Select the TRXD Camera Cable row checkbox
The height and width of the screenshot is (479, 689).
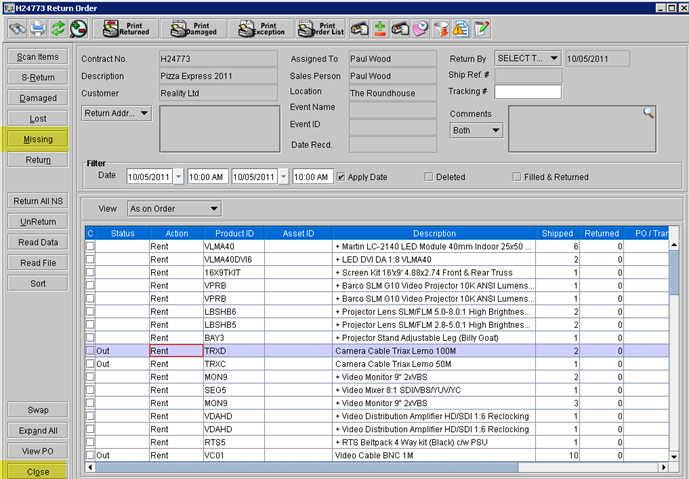(90, 352)
